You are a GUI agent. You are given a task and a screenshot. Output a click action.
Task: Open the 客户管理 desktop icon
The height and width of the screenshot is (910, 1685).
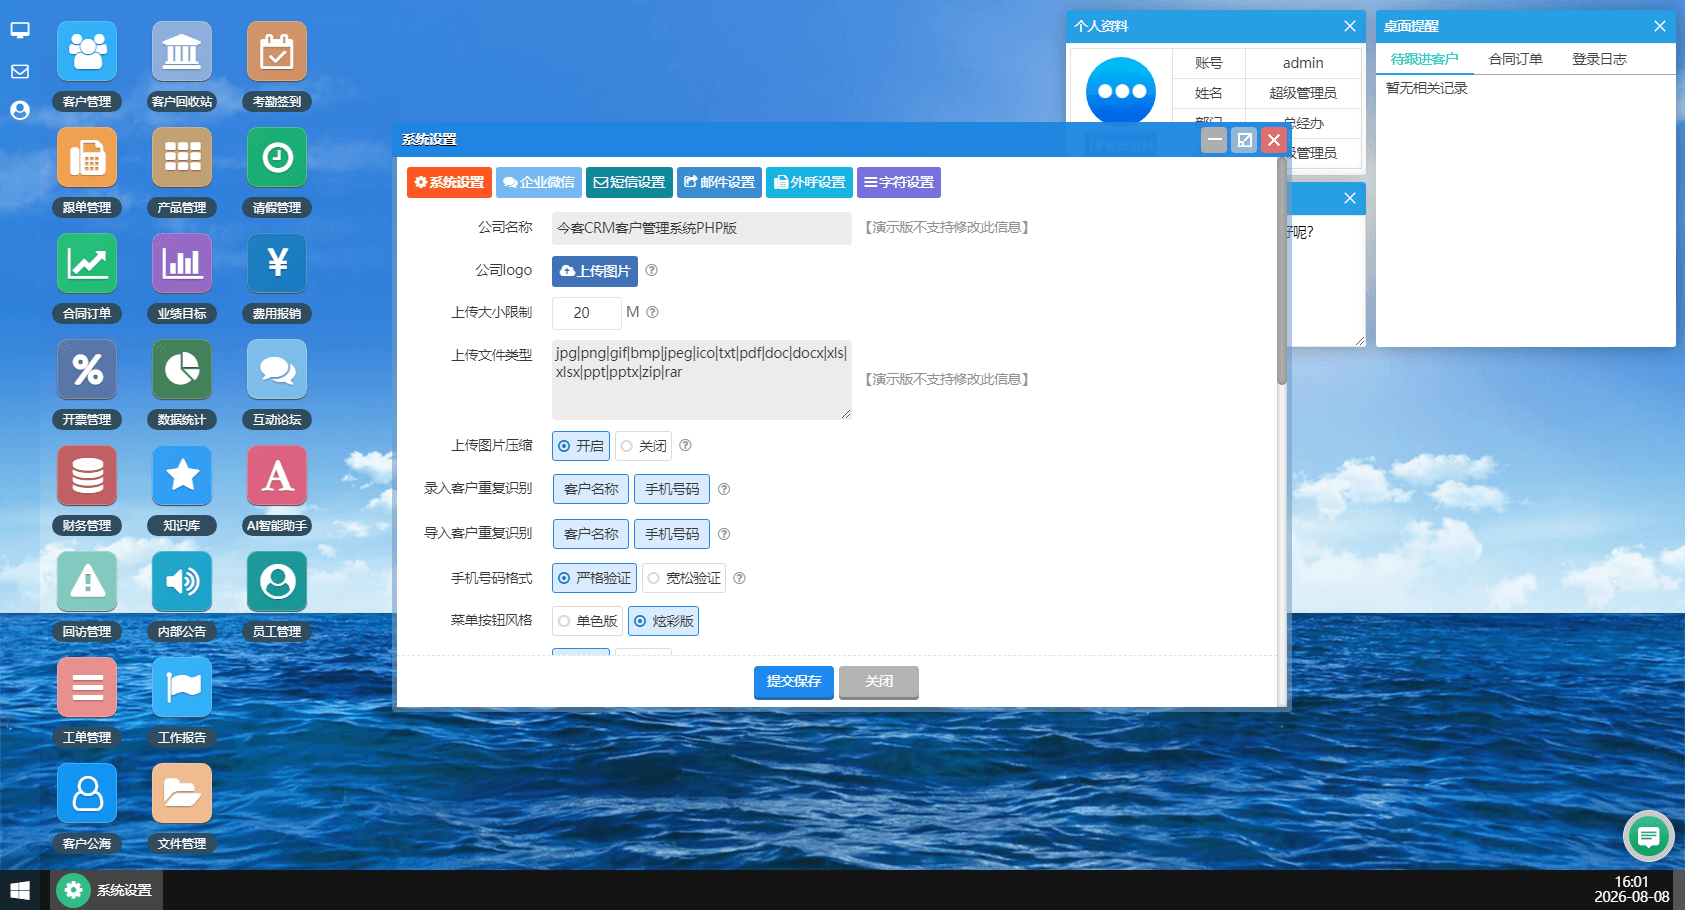[87, 52]
